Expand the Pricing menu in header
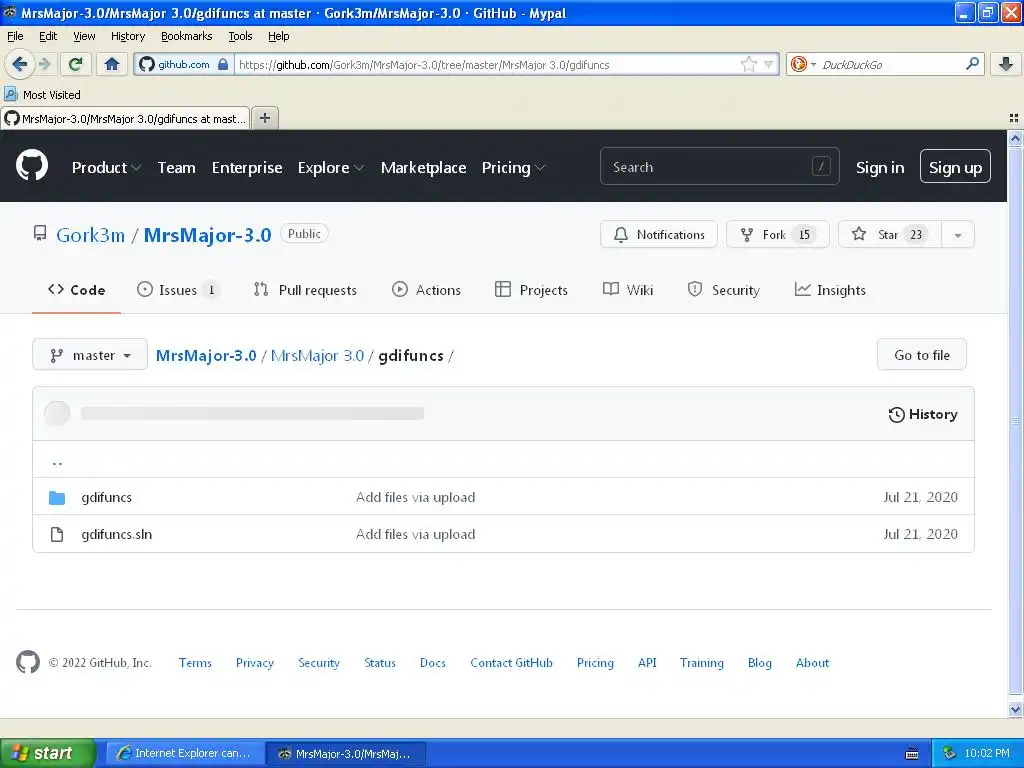The image size is (1024, 768). (x=513, y=168)
